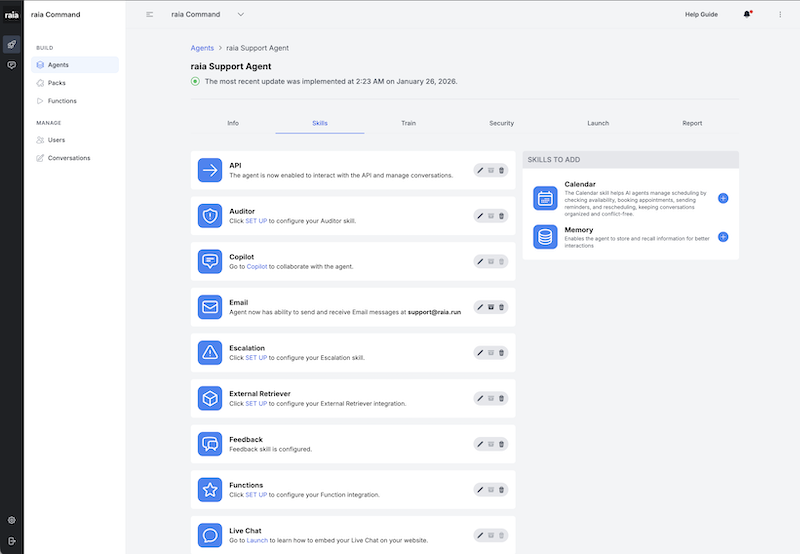The width and height of the screenshot is (800, 554).
Task: Delete the Feedback skill with trash icon
Action: point(502,444)
